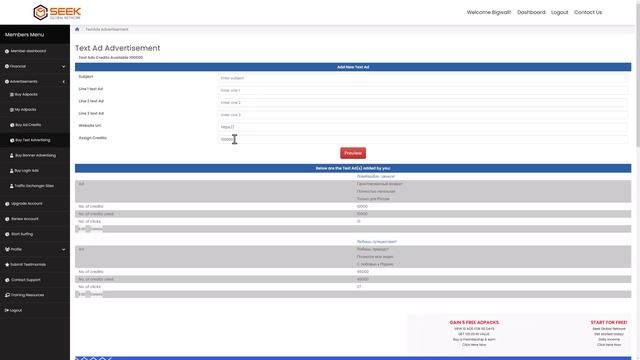Open Contact Us in top navigation
This screenshot has width=640, height=360.
pyautogui.click(x=588, y=12)
